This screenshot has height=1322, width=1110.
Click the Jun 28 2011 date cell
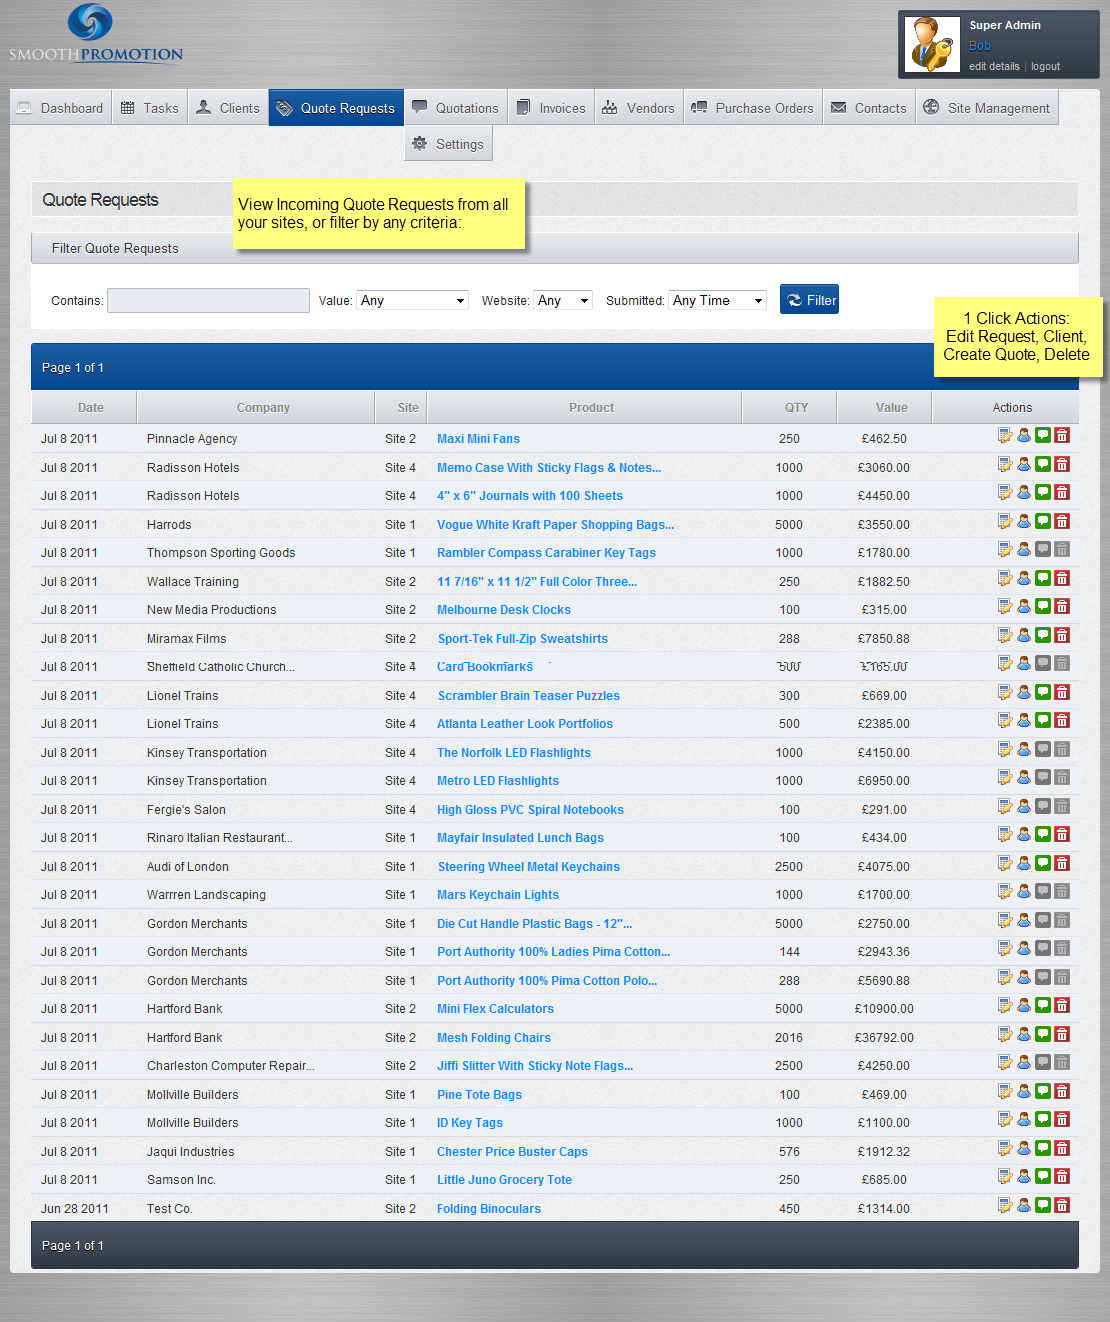coord(75,1209)
